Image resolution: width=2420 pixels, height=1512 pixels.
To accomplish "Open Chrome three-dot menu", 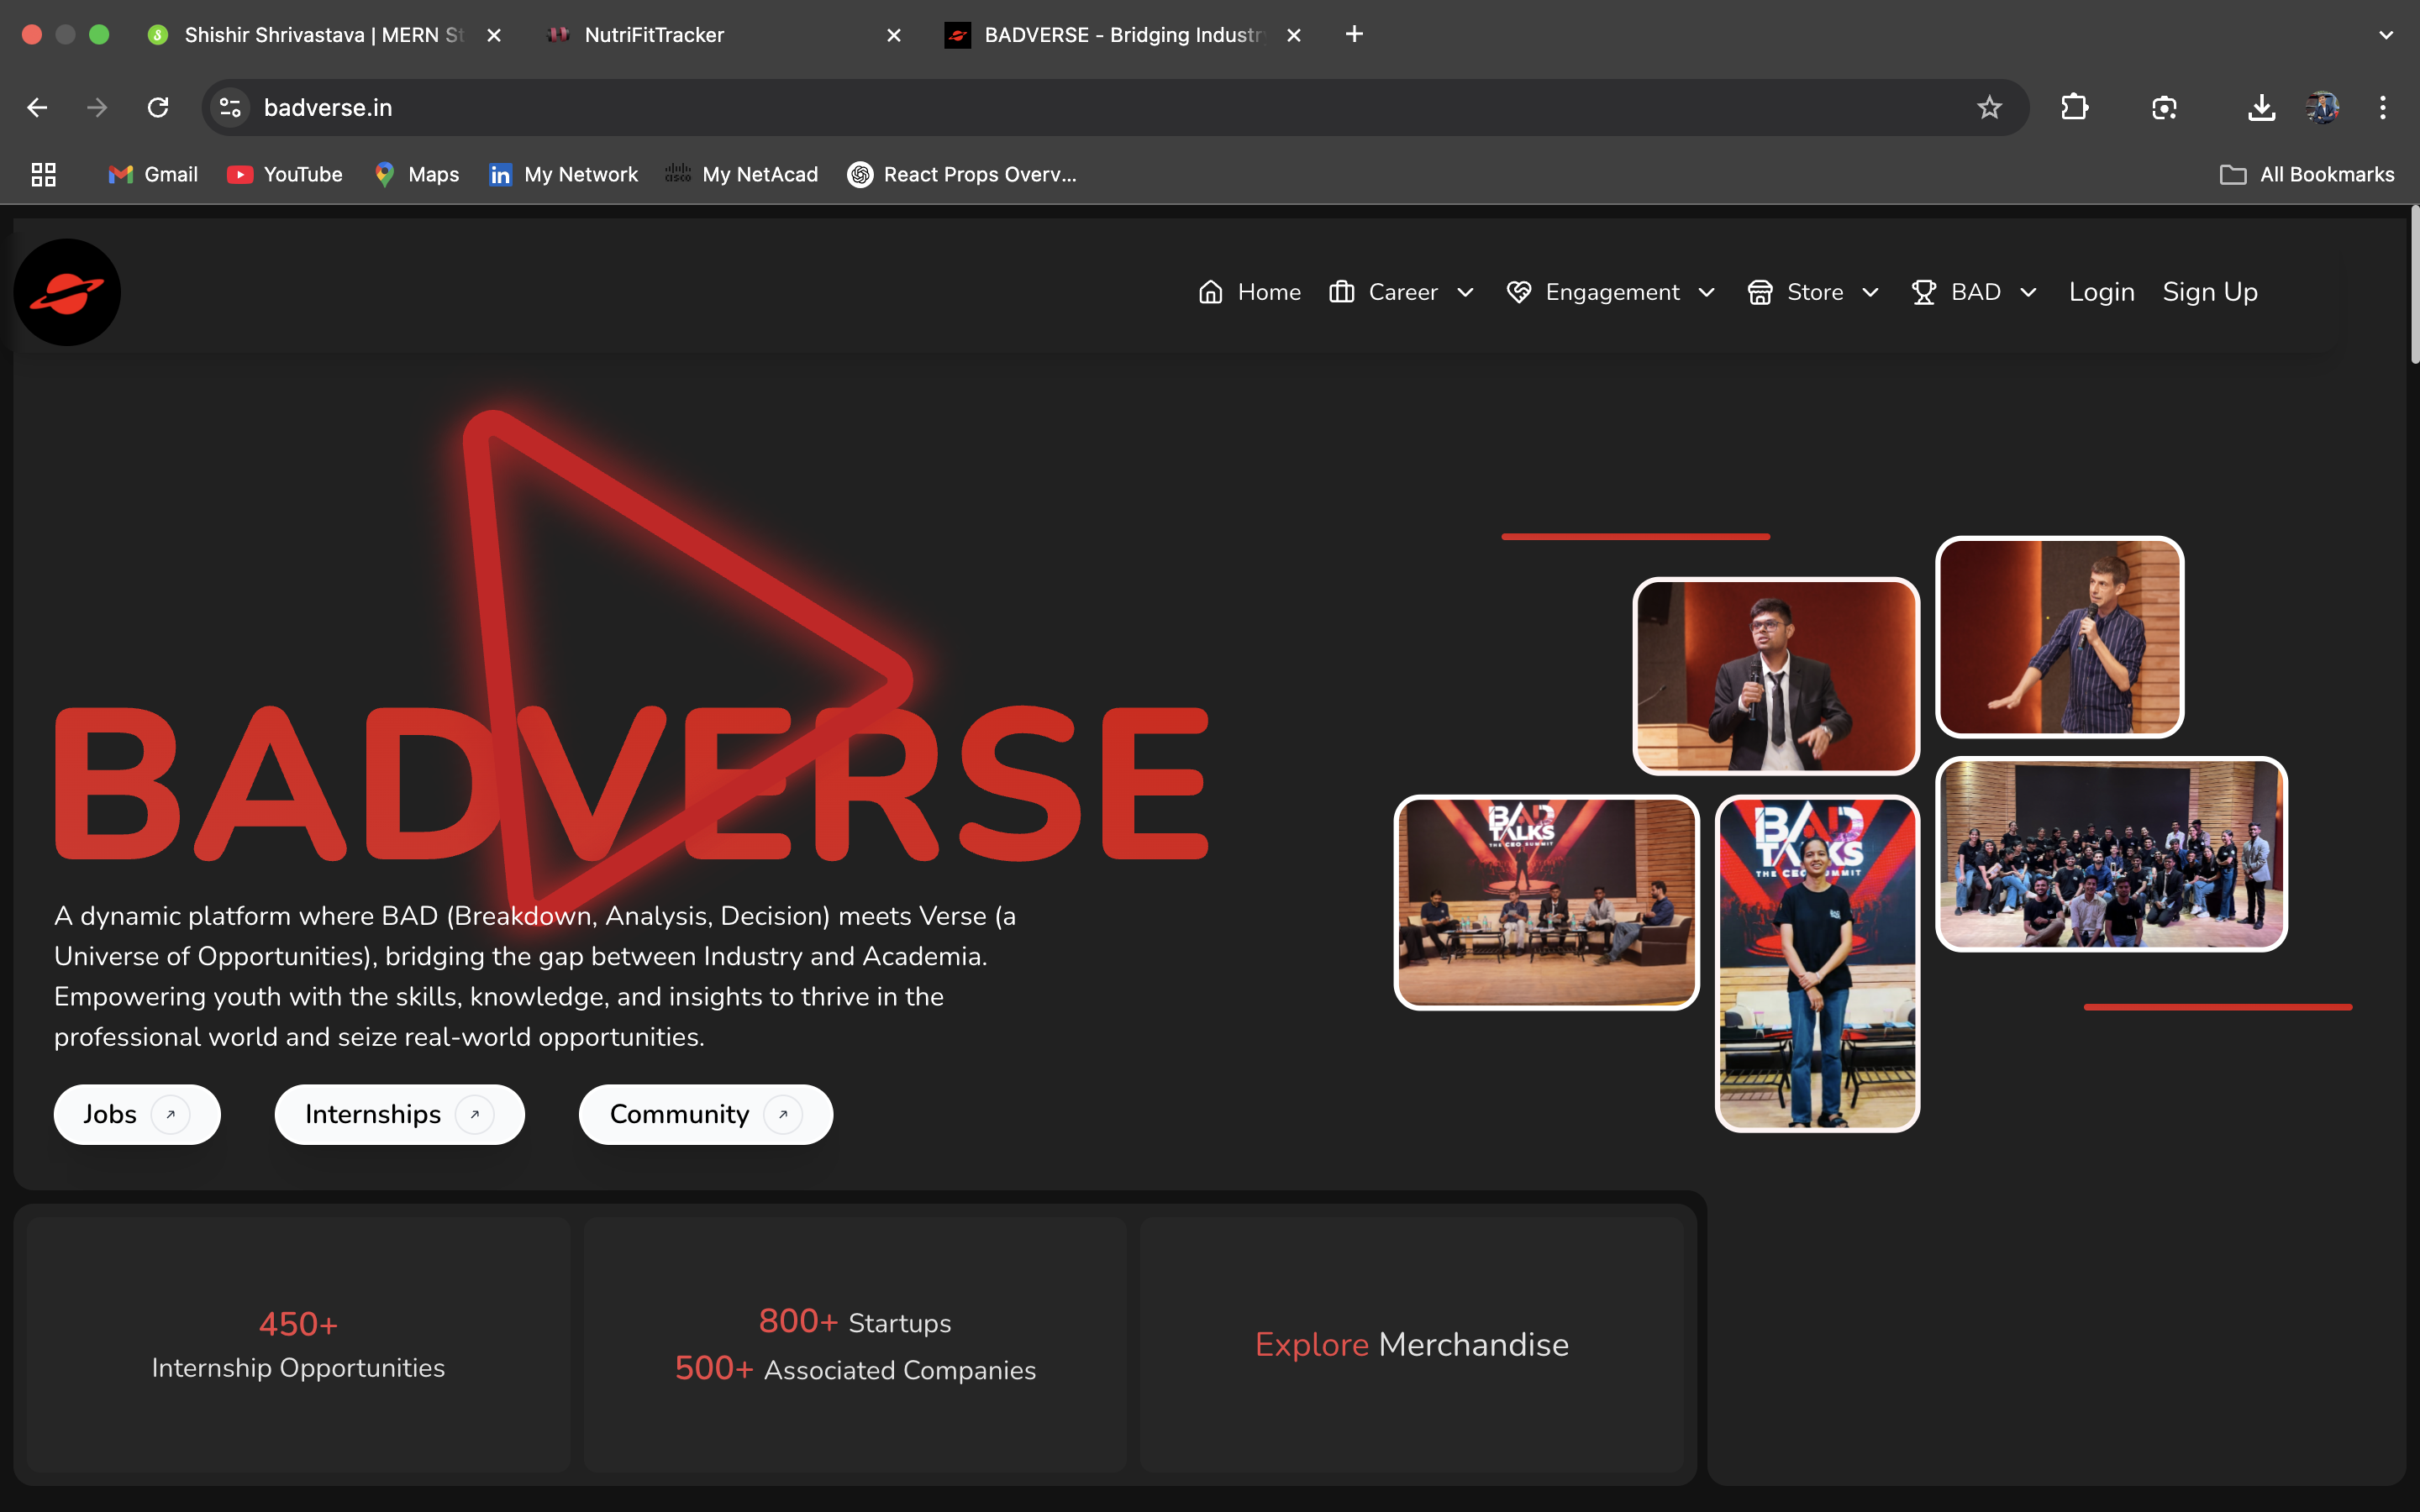I will 2383,107.
